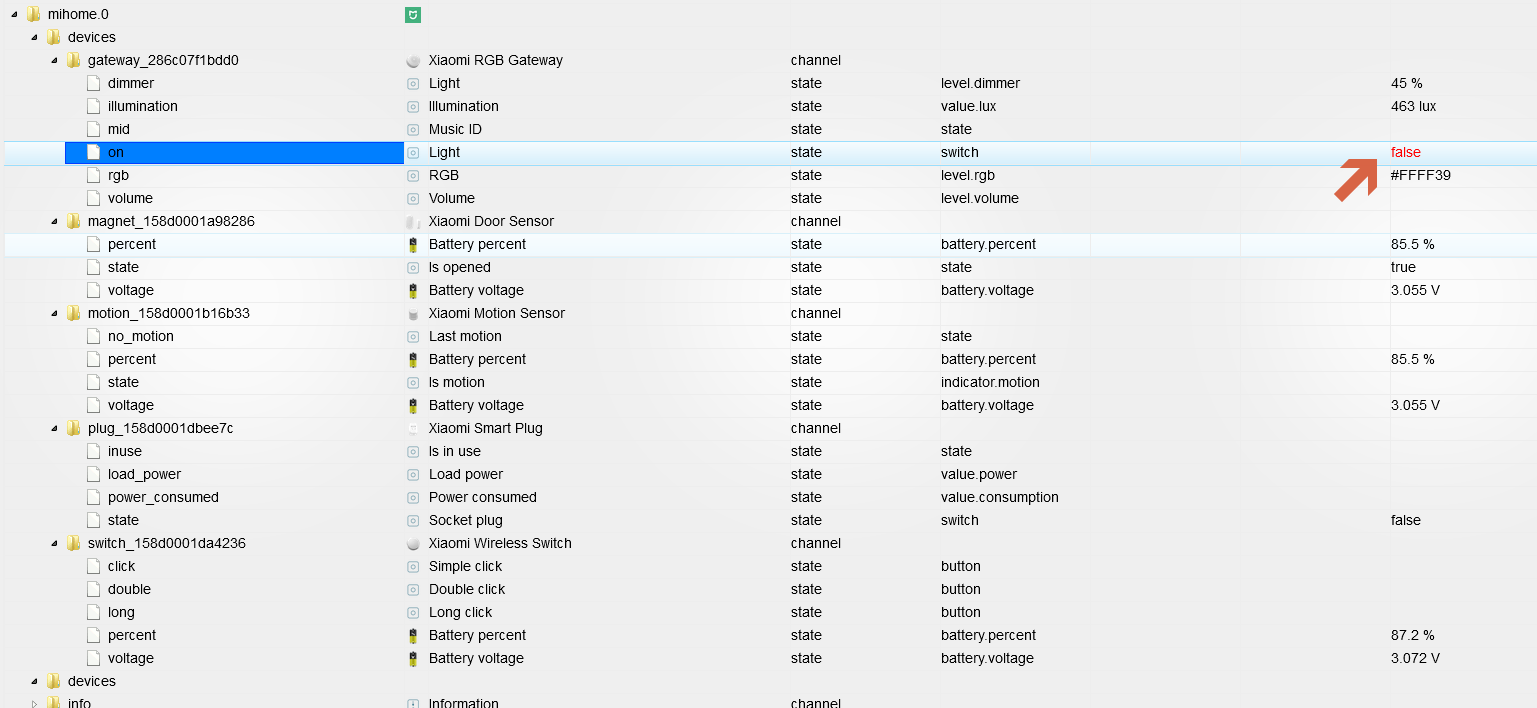
Task: Click the '45 %' dimmer value
Action: tap(1406, 83)
